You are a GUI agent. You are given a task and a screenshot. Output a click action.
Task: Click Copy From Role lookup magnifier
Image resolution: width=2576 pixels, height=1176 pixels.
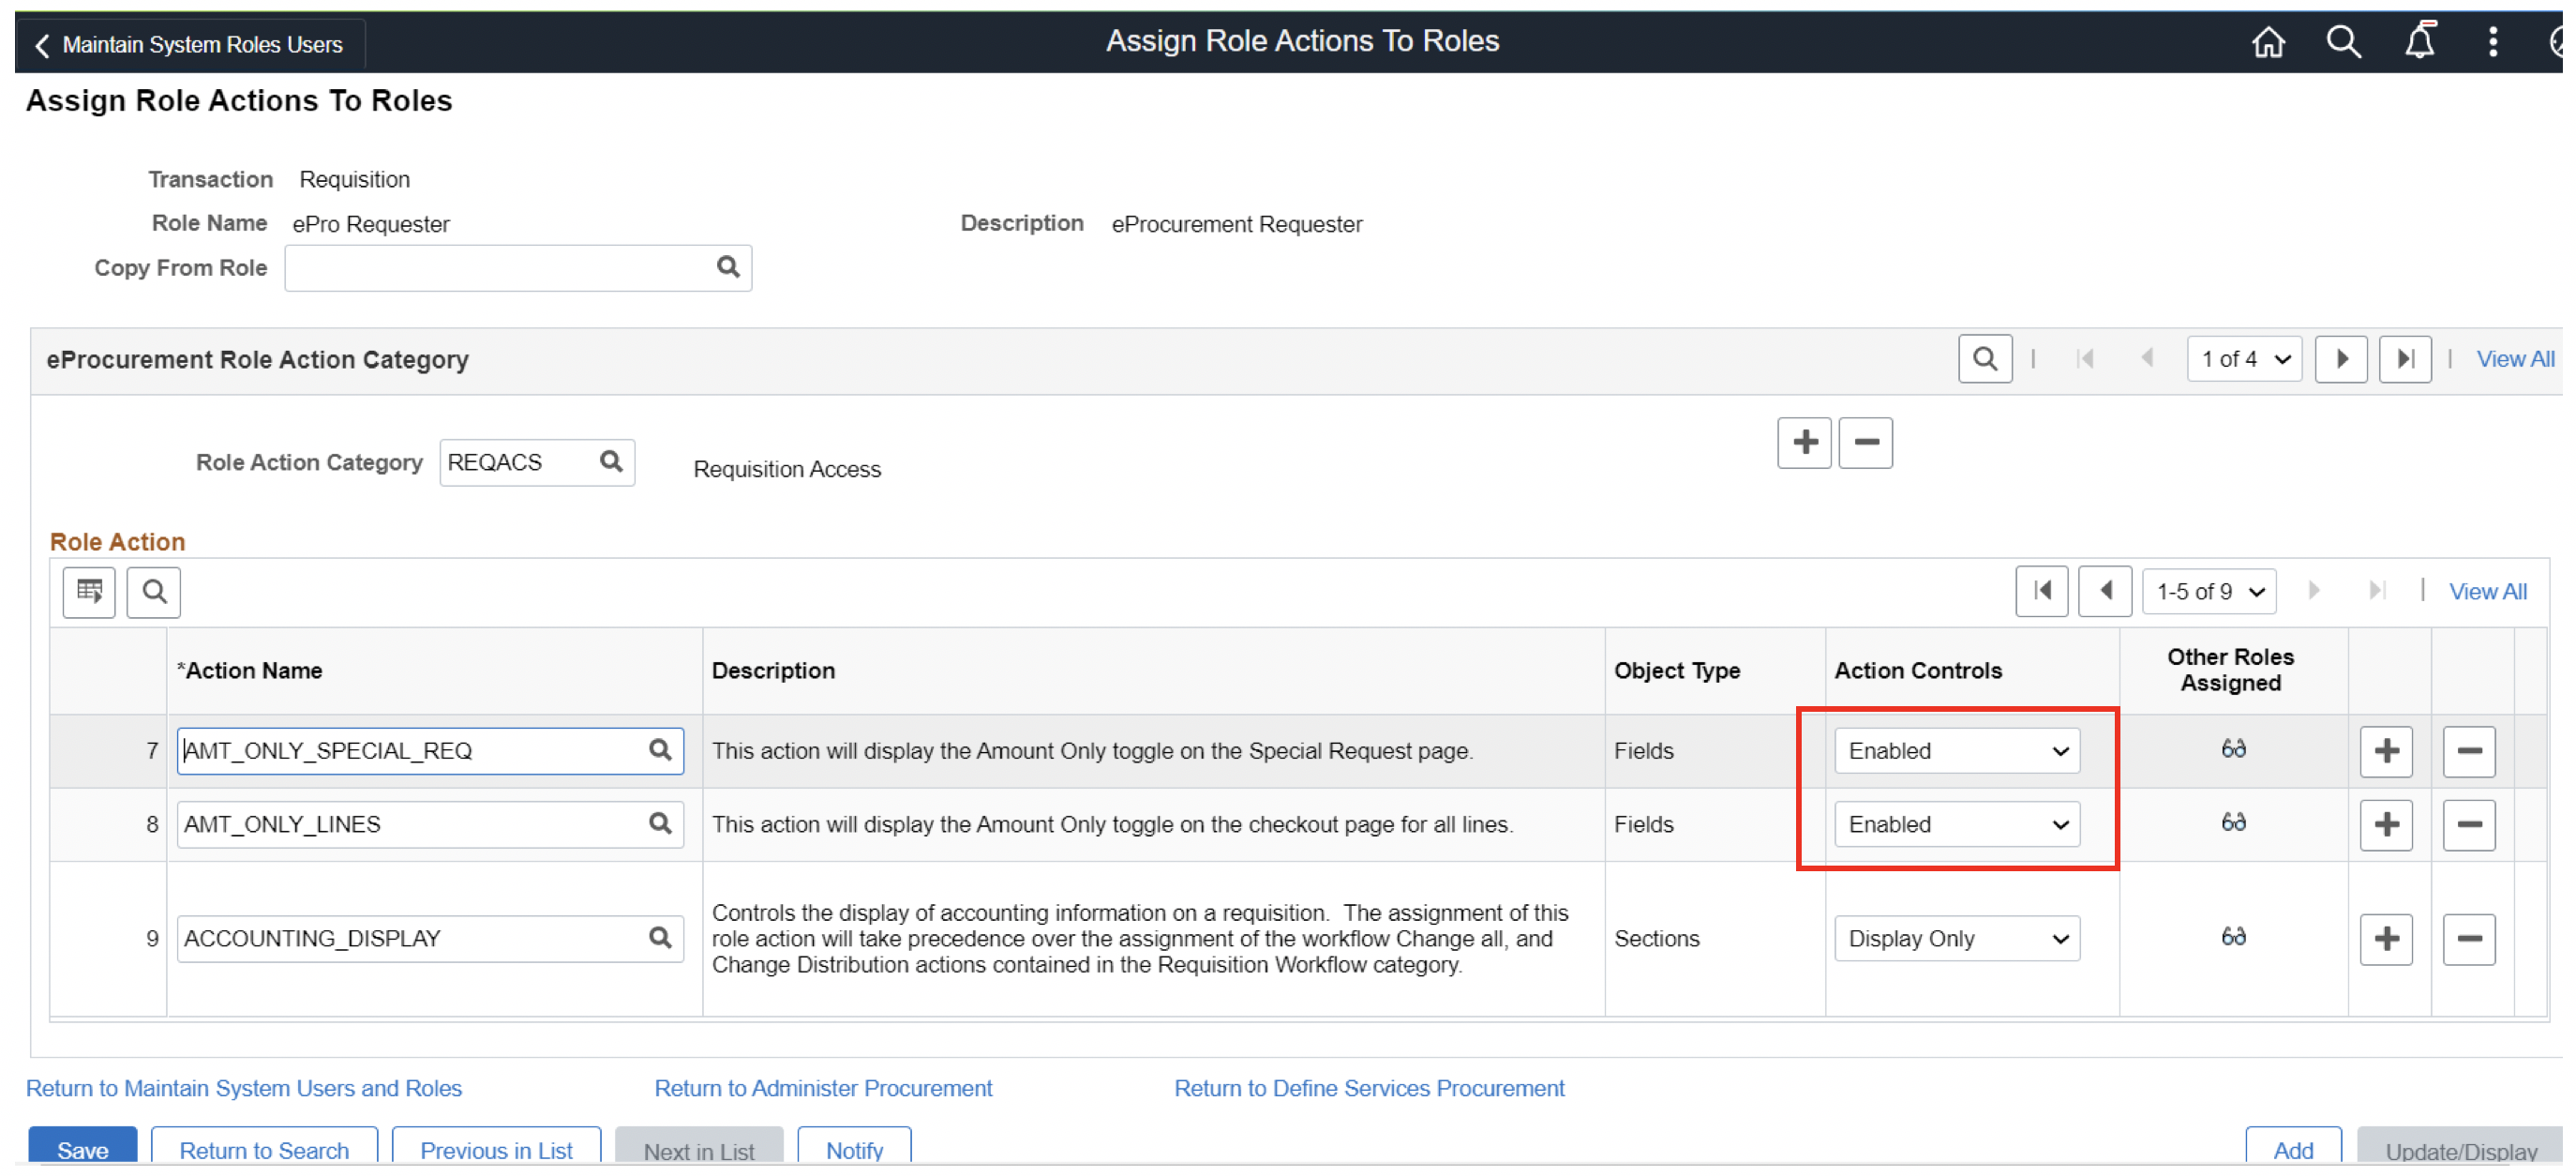pyautogui.click(x=728, y=267)
